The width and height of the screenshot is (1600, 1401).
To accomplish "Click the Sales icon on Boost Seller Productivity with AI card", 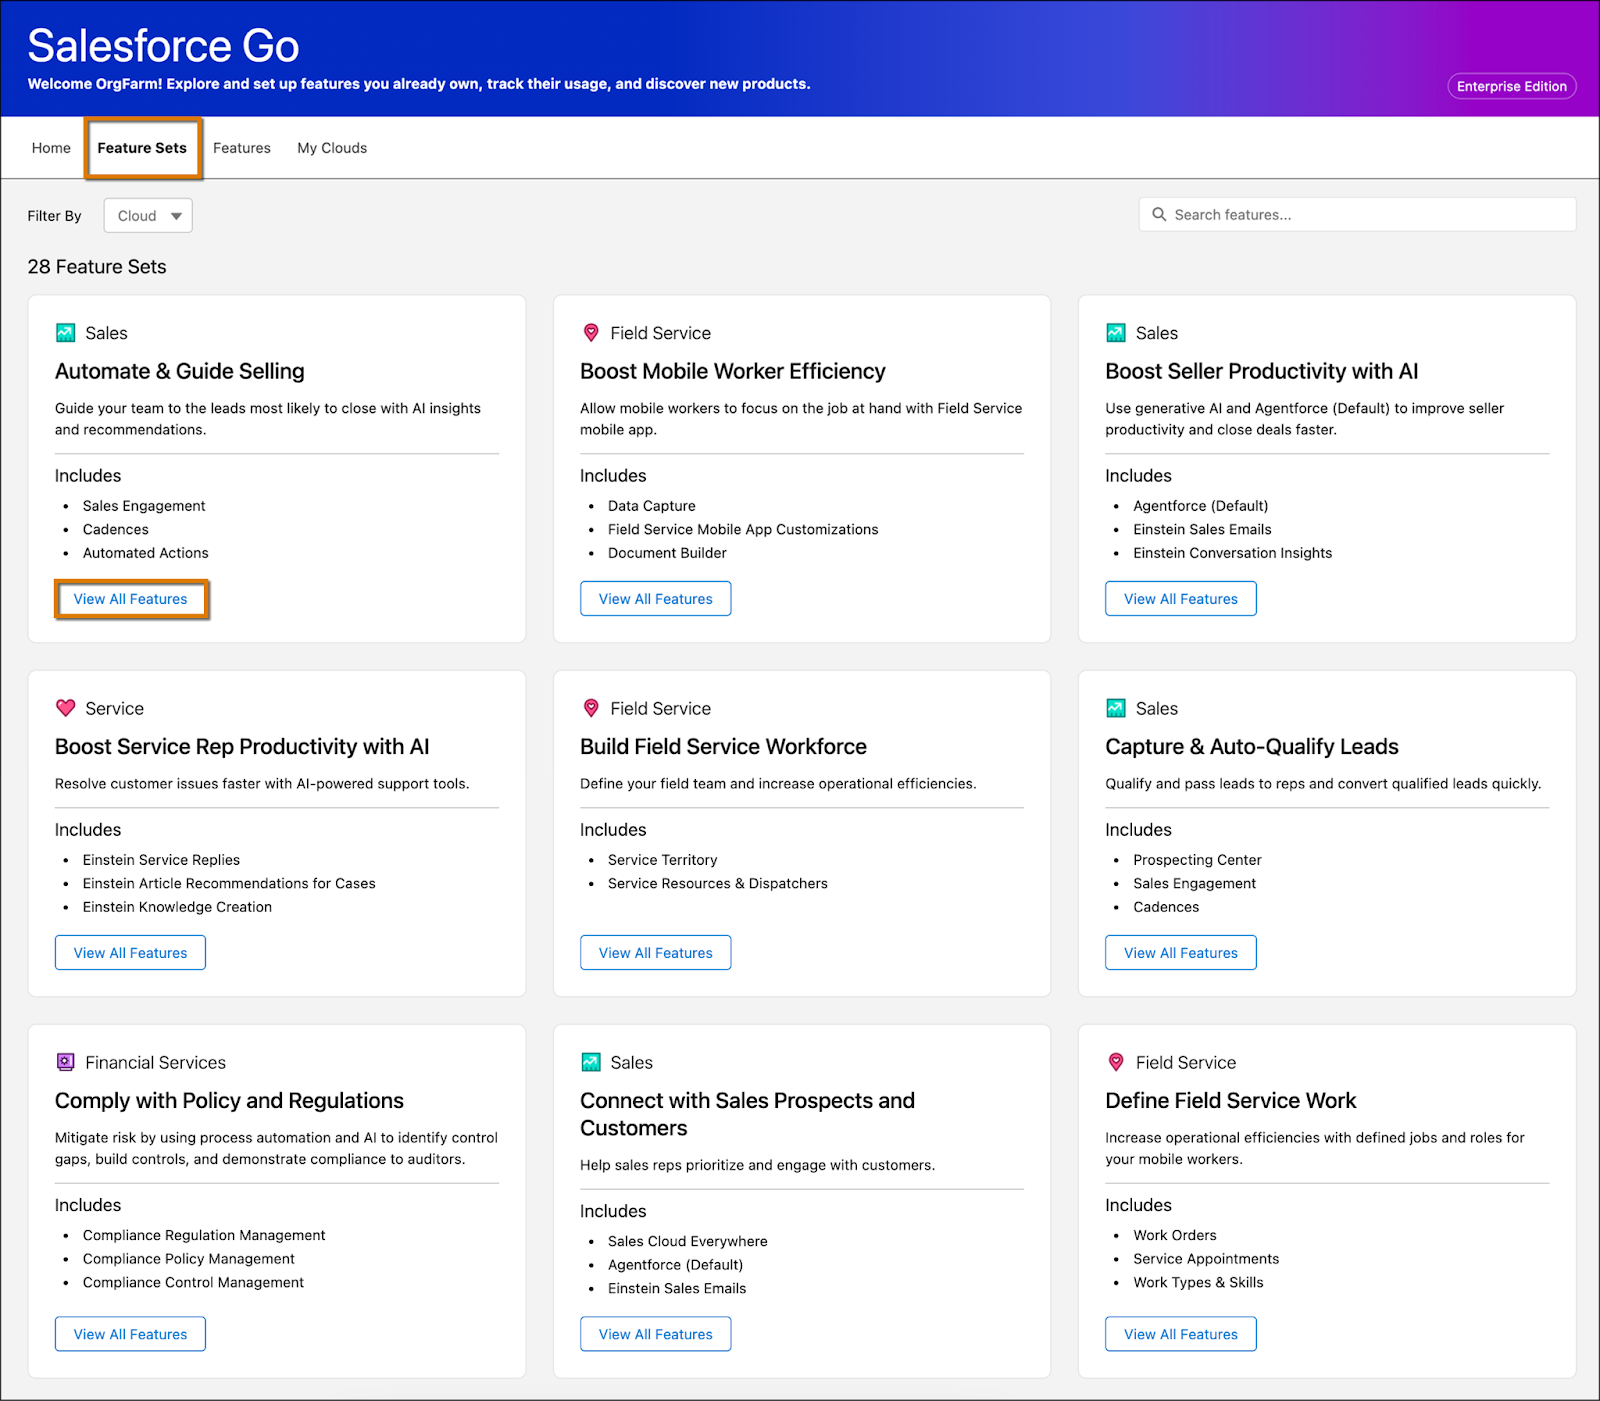I will point(1116,333).
